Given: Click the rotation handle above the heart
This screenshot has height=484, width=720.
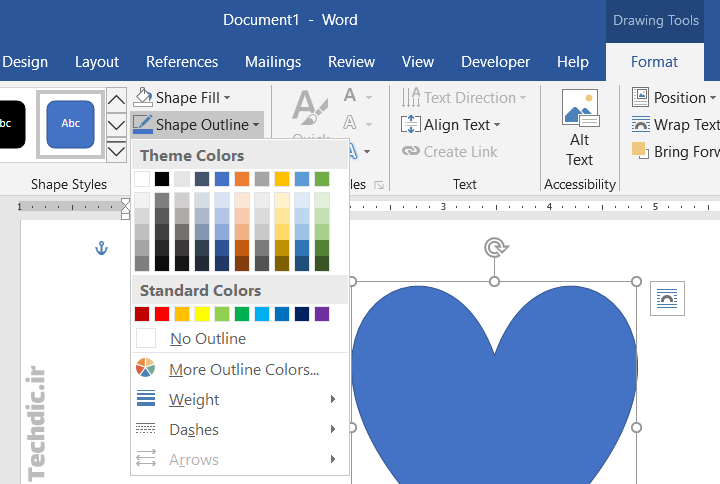Looking at the screenshot, I should pos(496,248).
